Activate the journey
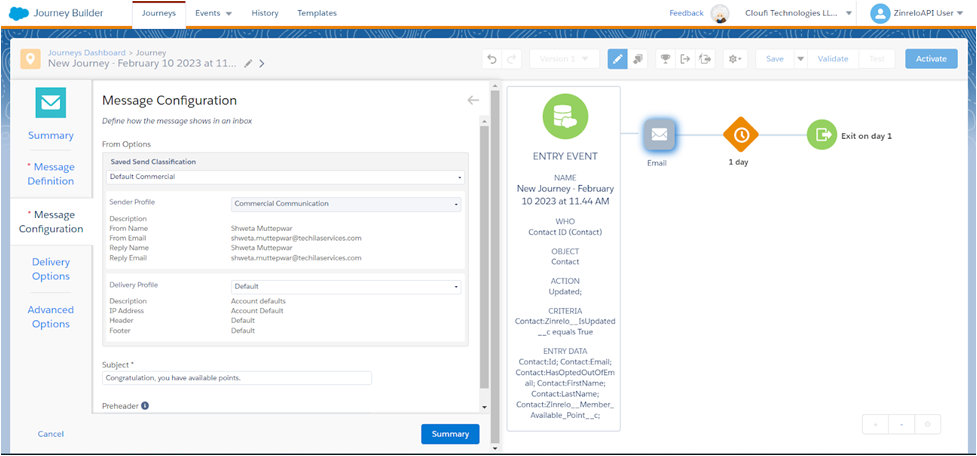The width and height of the screenshot is (977, 456). (931, 59)
